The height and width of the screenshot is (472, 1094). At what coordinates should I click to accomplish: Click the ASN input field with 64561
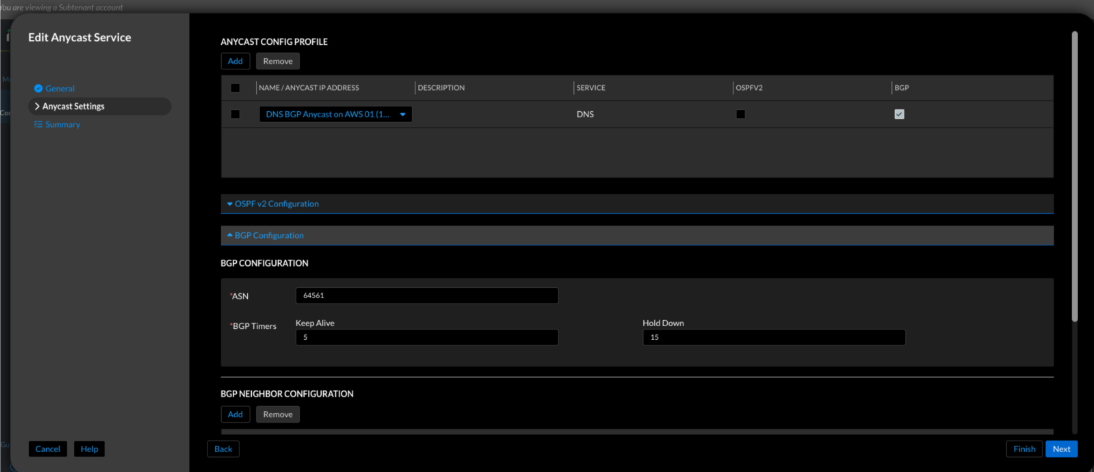[x=427, y=296]
